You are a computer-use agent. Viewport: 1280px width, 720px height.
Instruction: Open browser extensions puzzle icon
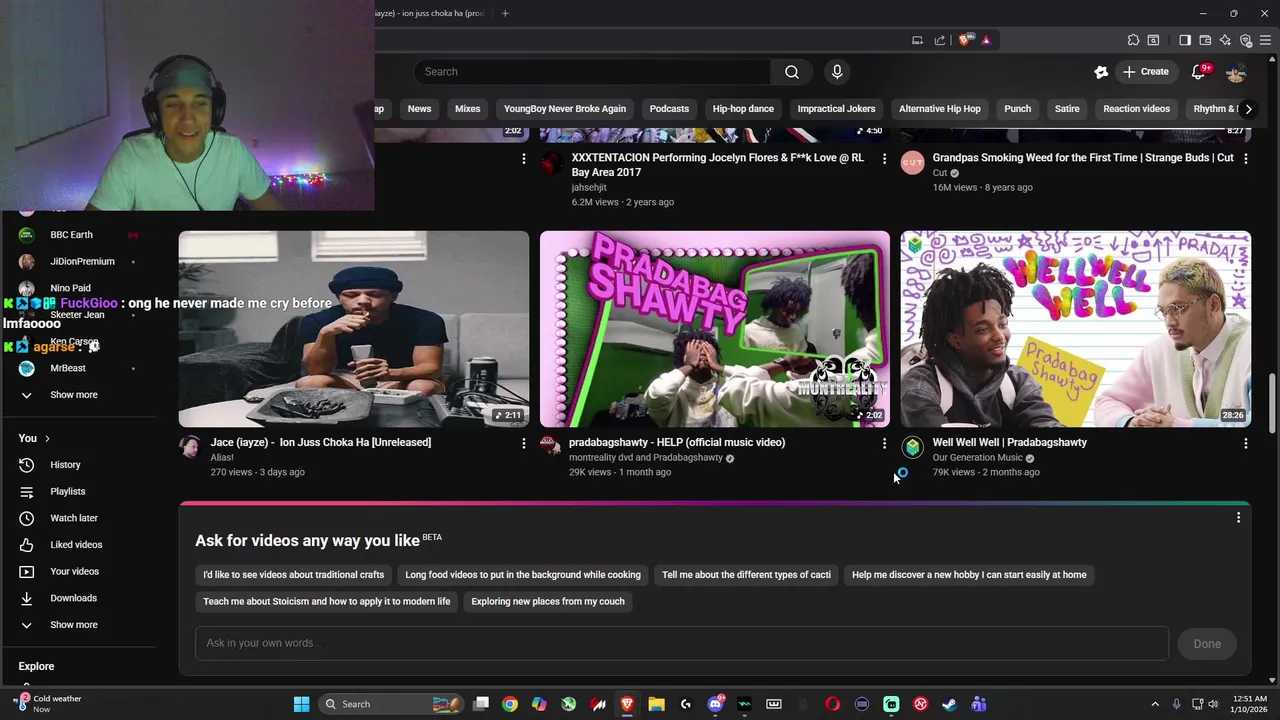(x=1133, y=40)
